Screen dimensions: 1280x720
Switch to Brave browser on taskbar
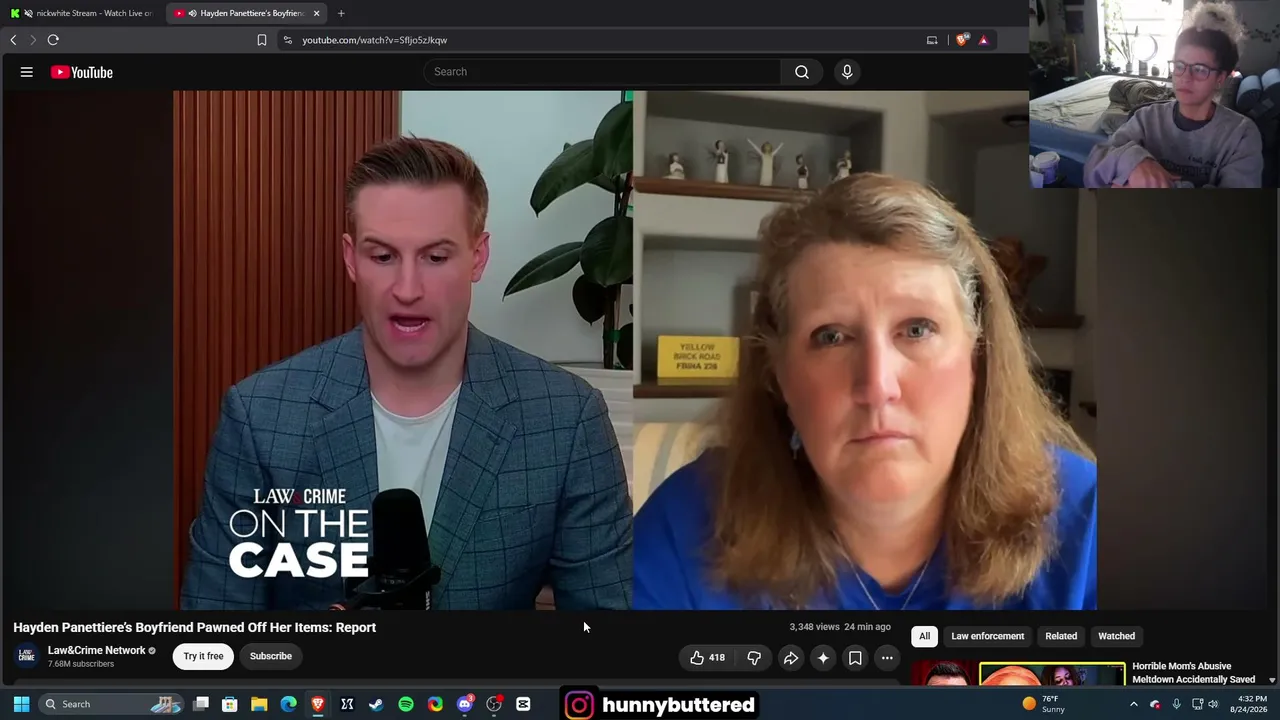click(318, 704)
